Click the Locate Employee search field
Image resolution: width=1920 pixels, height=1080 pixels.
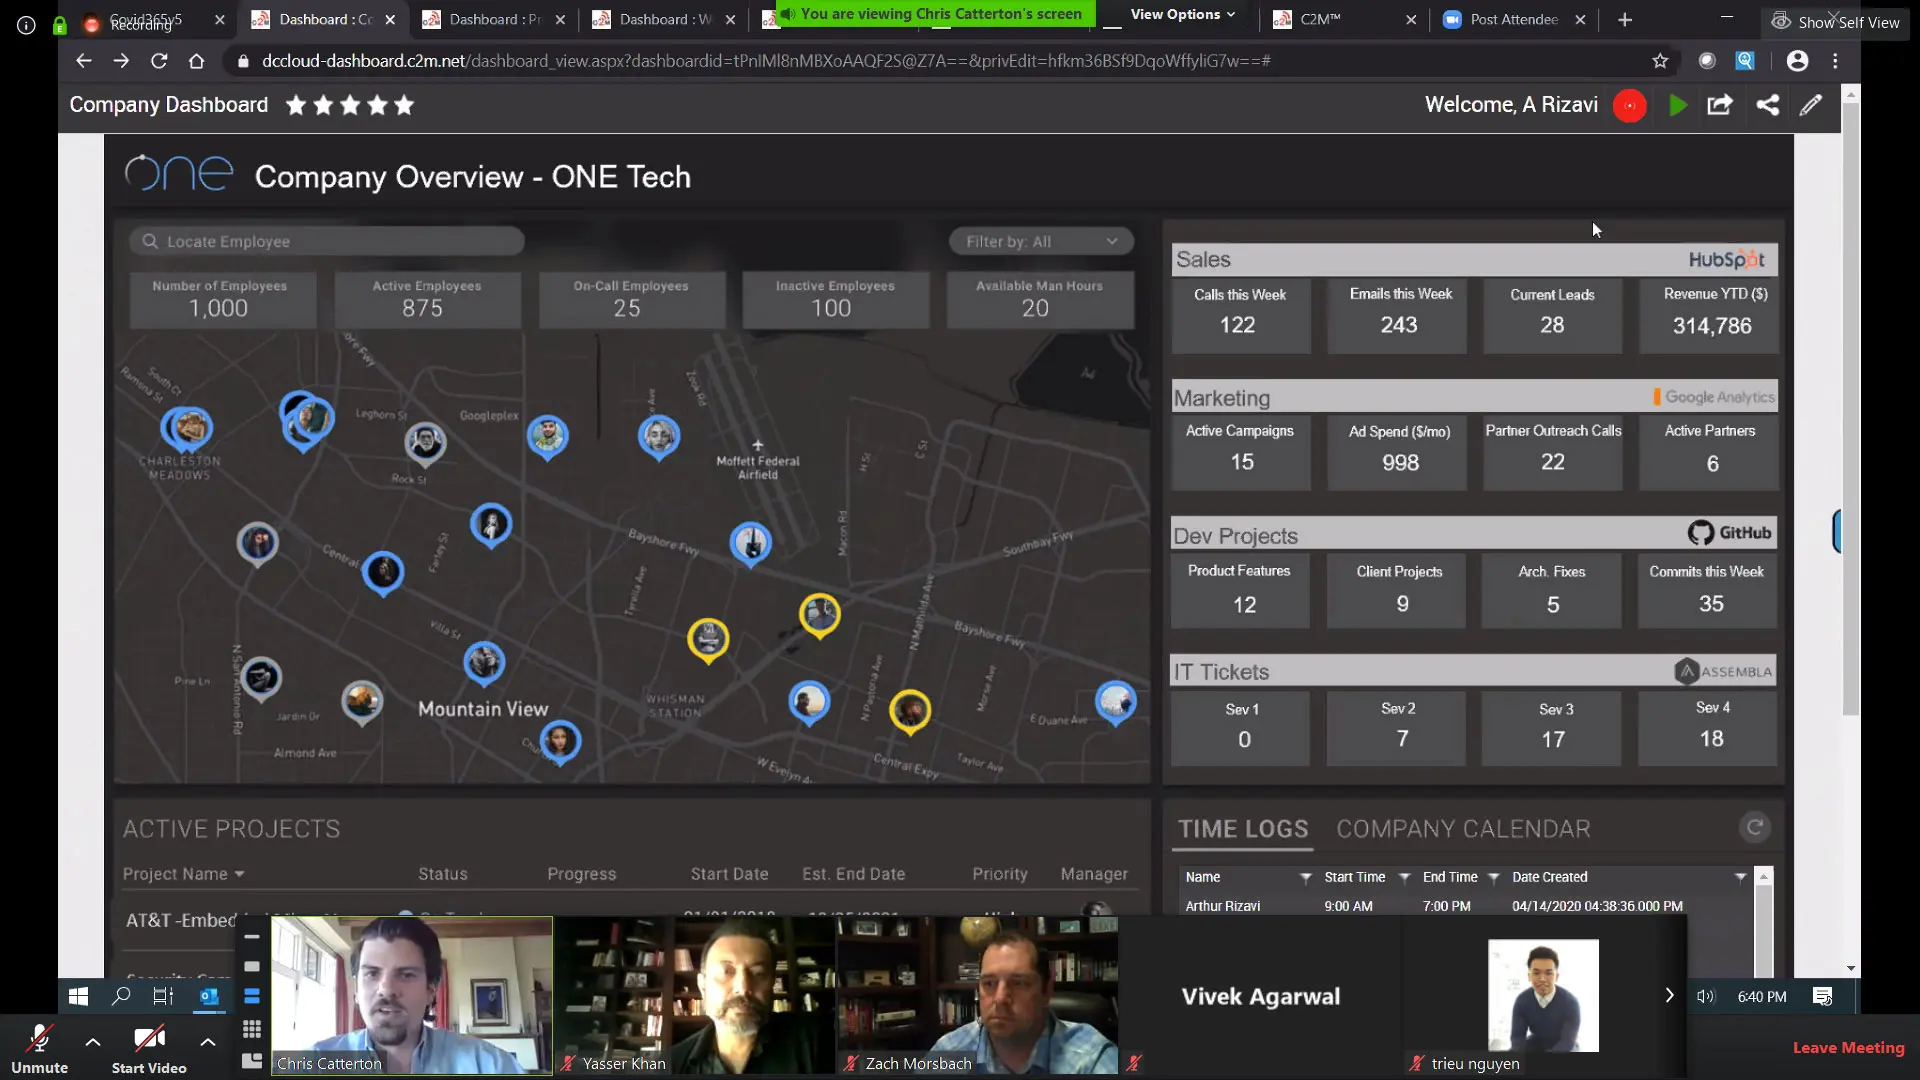click(327, 241)
